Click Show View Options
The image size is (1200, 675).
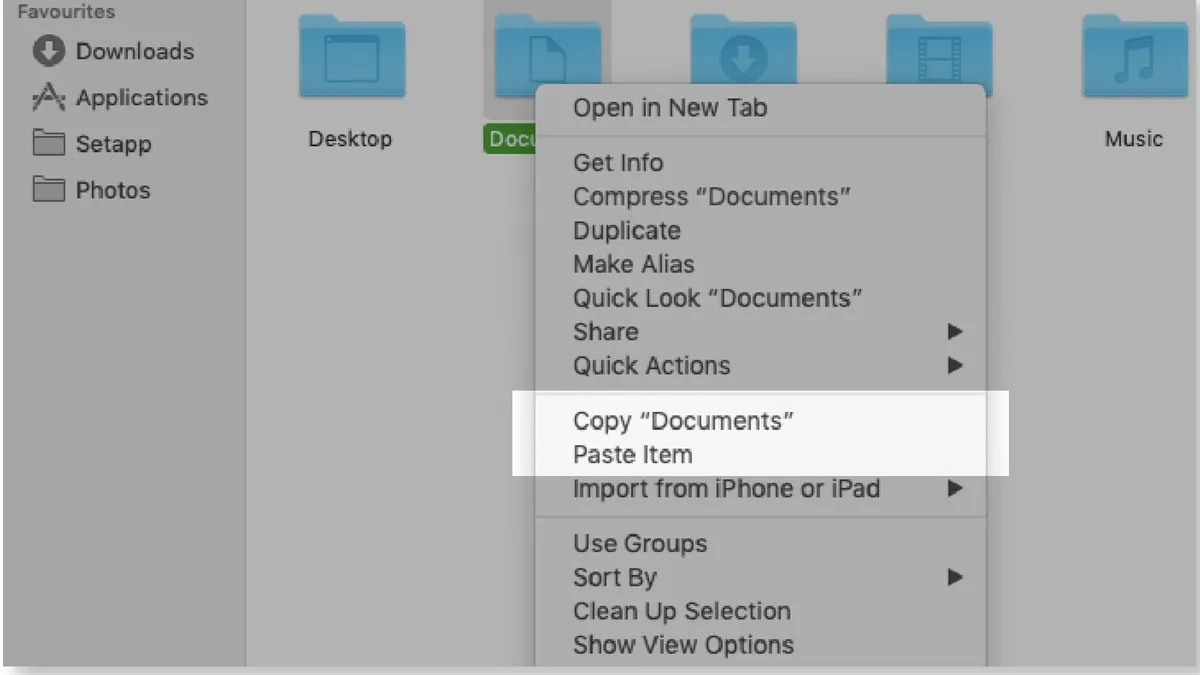683,645
